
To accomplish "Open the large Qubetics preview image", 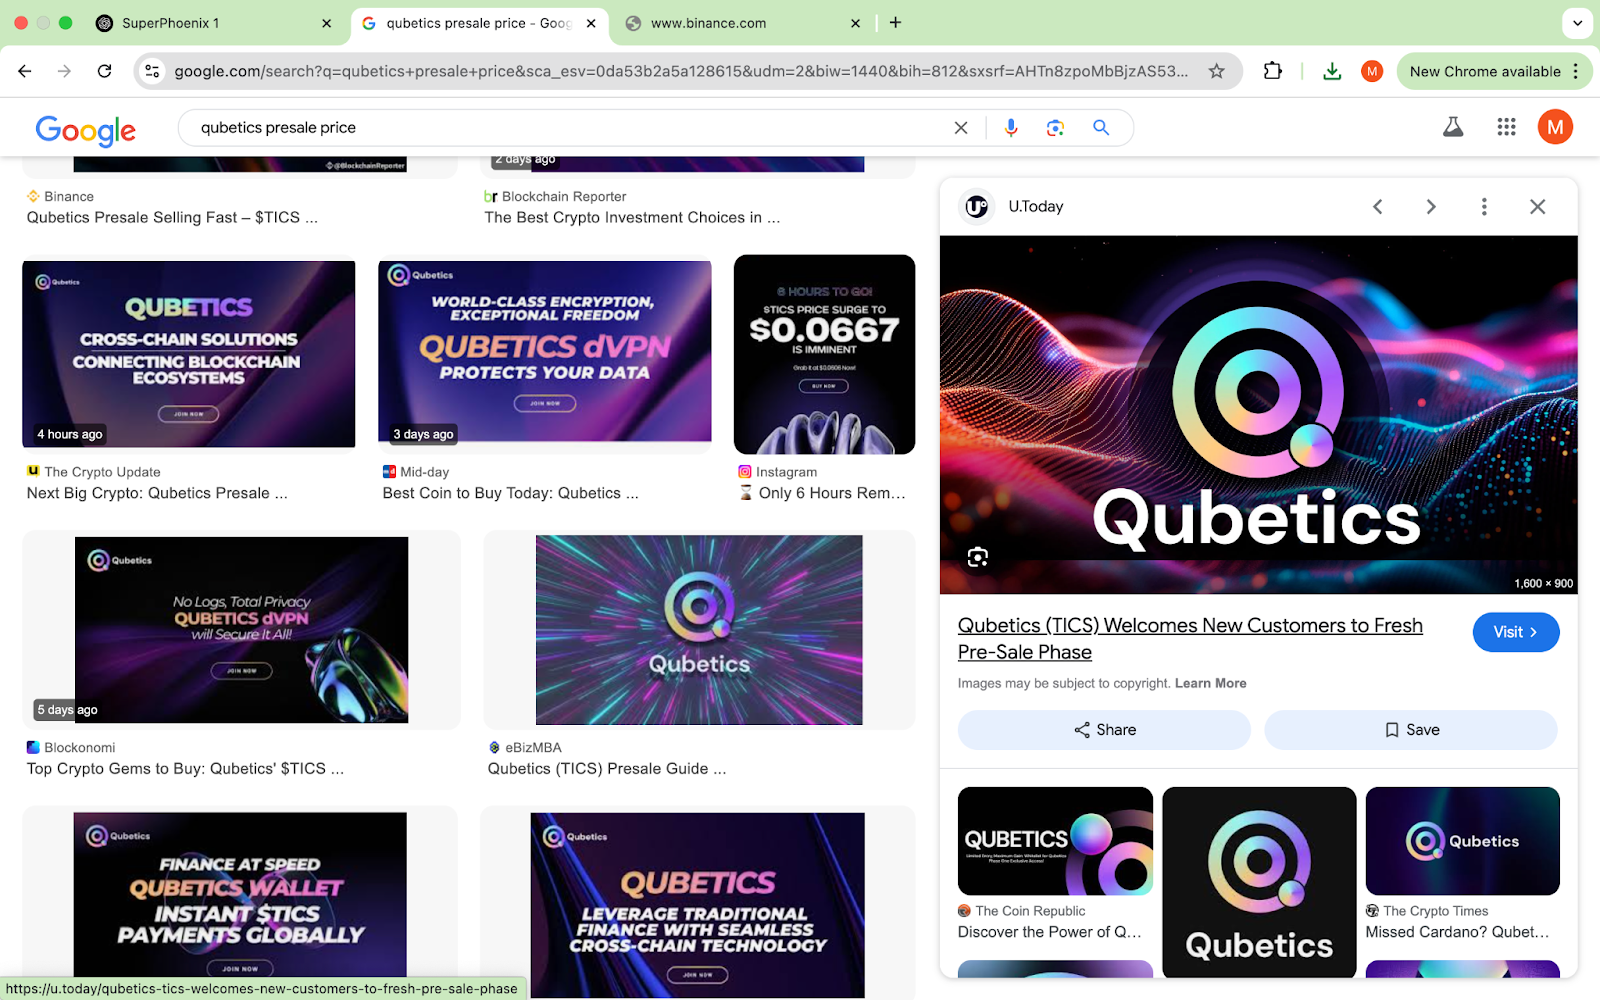I will tap(1258, 414).
